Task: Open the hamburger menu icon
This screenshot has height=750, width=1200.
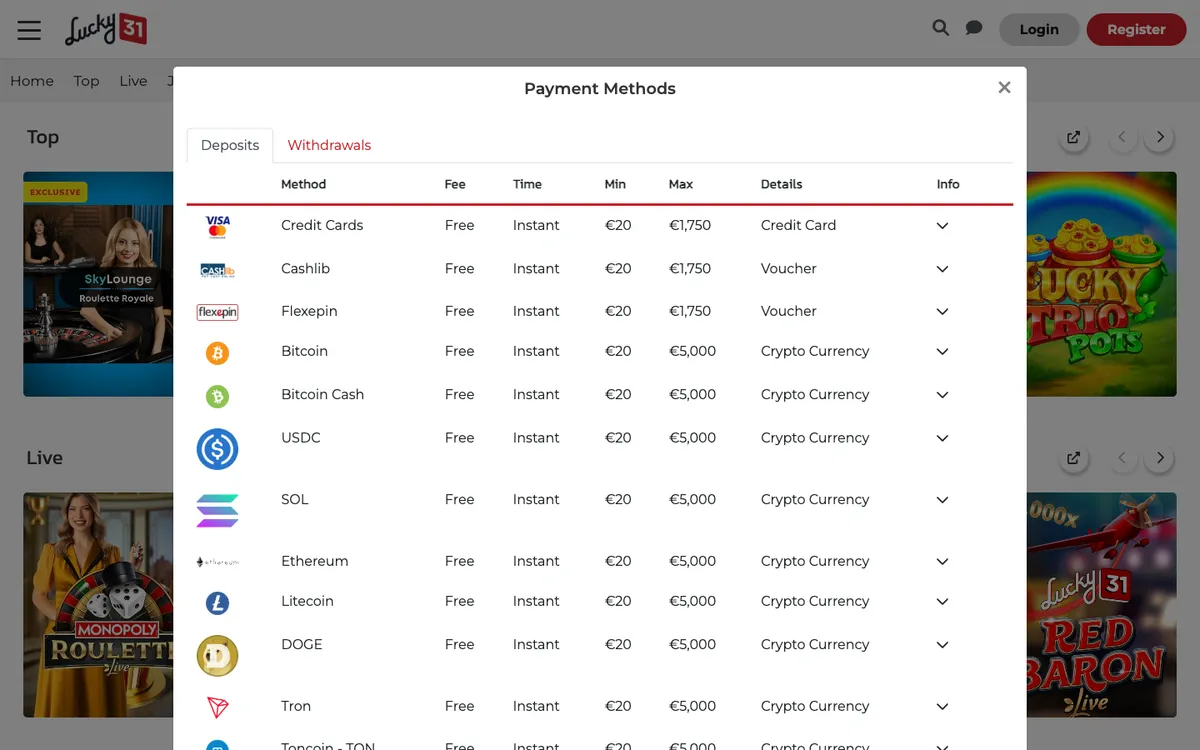Action: tap(29, 30)
